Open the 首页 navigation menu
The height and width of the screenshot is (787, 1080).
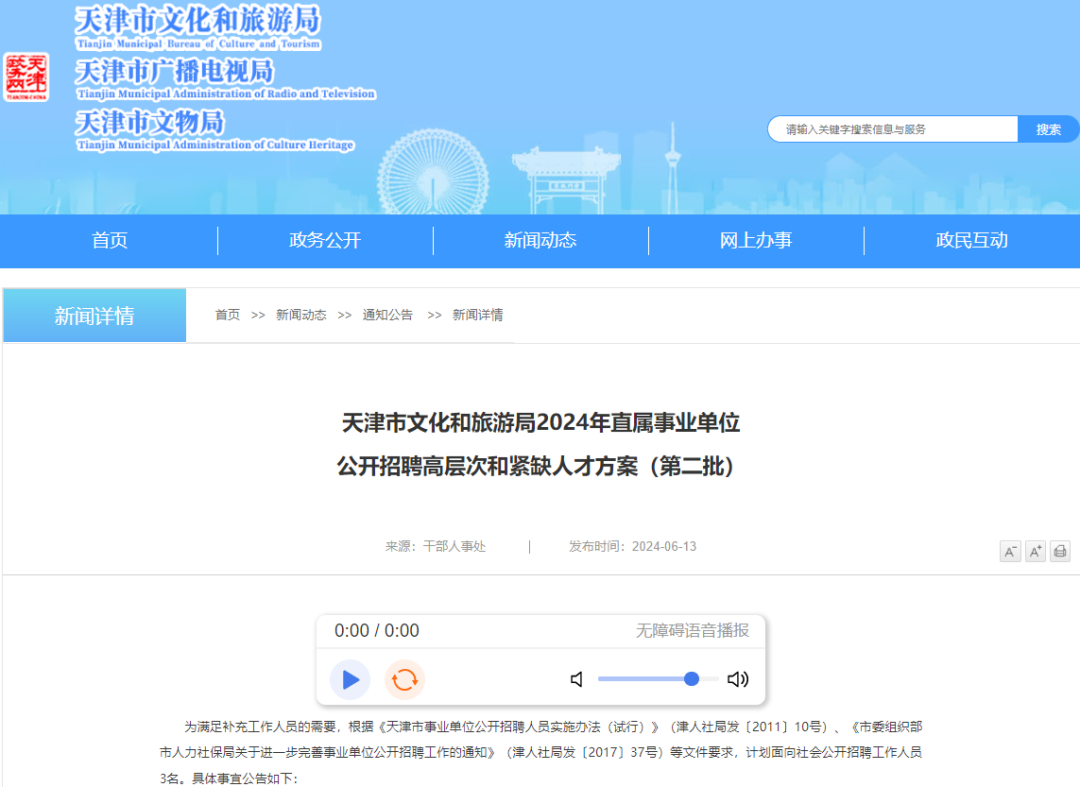(x=108, y=240)
